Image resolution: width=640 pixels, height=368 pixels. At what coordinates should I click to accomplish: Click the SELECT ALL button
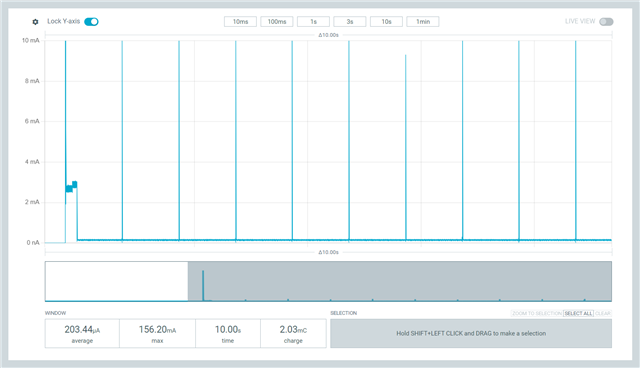coord(578,313)
